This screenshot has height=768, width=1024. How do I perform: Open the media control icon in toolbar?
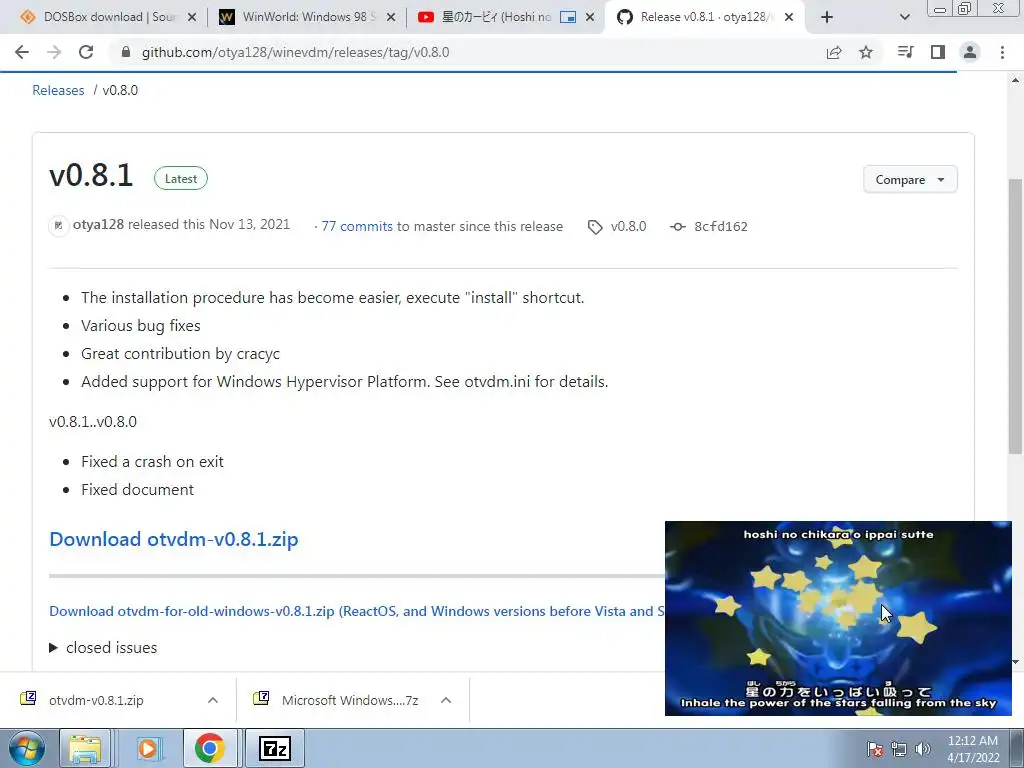point(905,52)
